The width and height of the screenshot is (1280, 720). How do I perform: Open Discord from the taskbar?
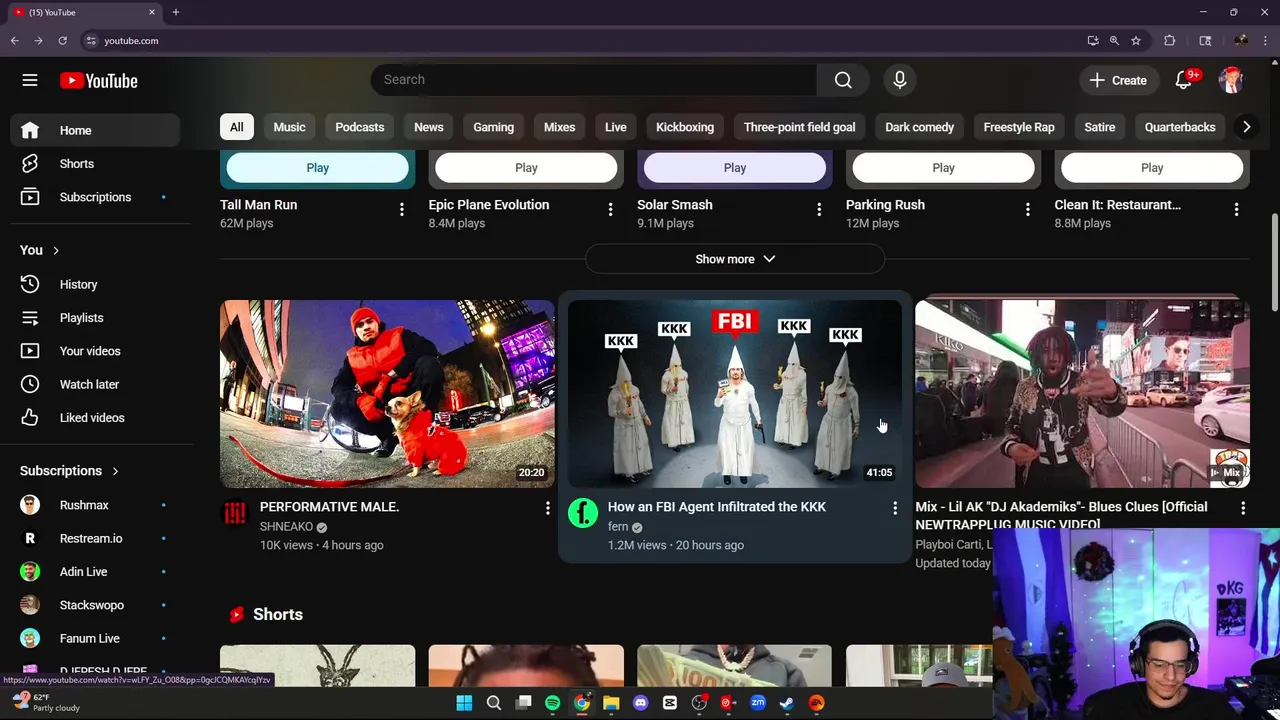click(641, 703)
